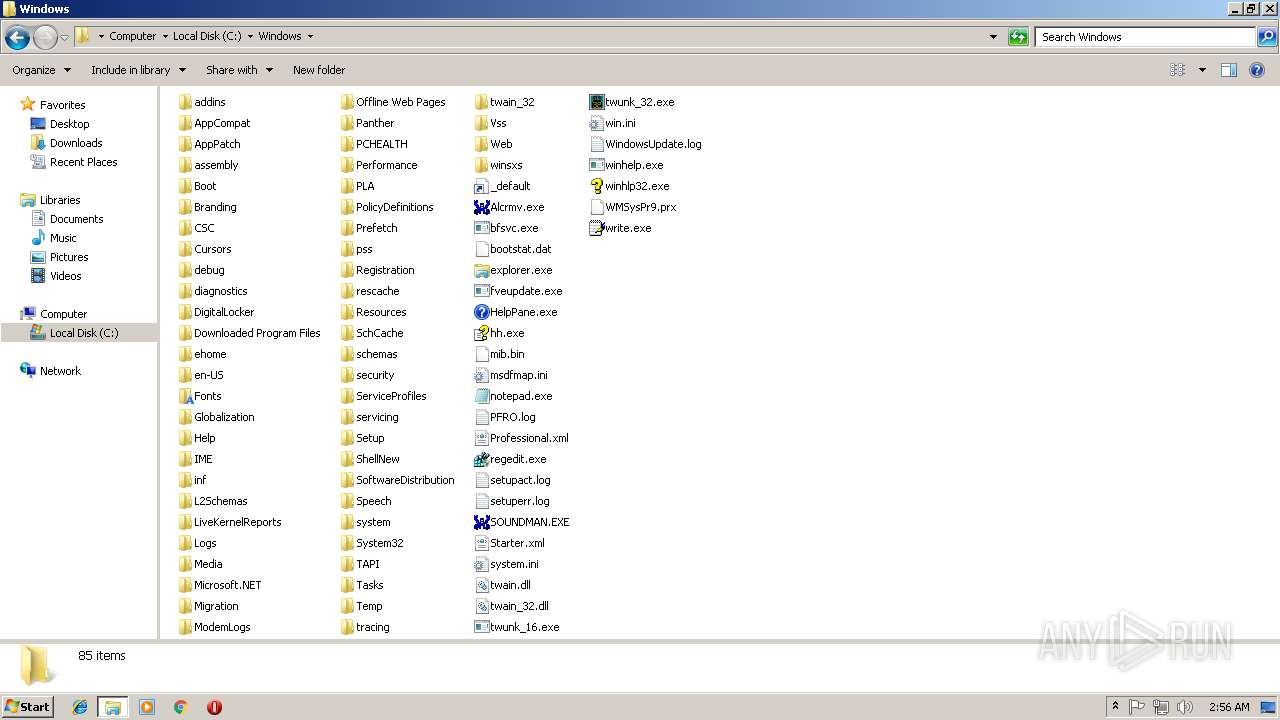Select Recent Places in navigation pane

(x=83, y=162)
